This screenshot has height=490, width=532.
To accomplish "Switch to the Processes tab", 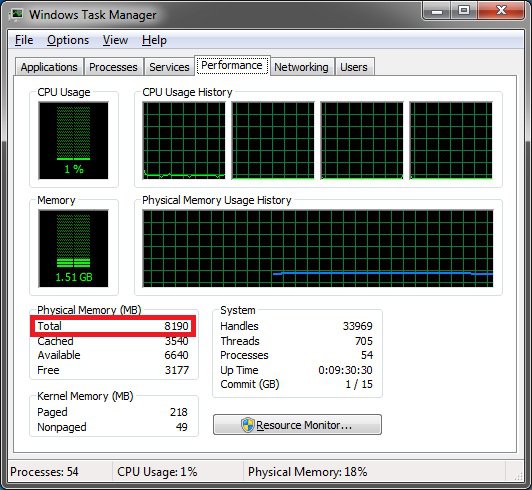I will (x=113, y=67).
